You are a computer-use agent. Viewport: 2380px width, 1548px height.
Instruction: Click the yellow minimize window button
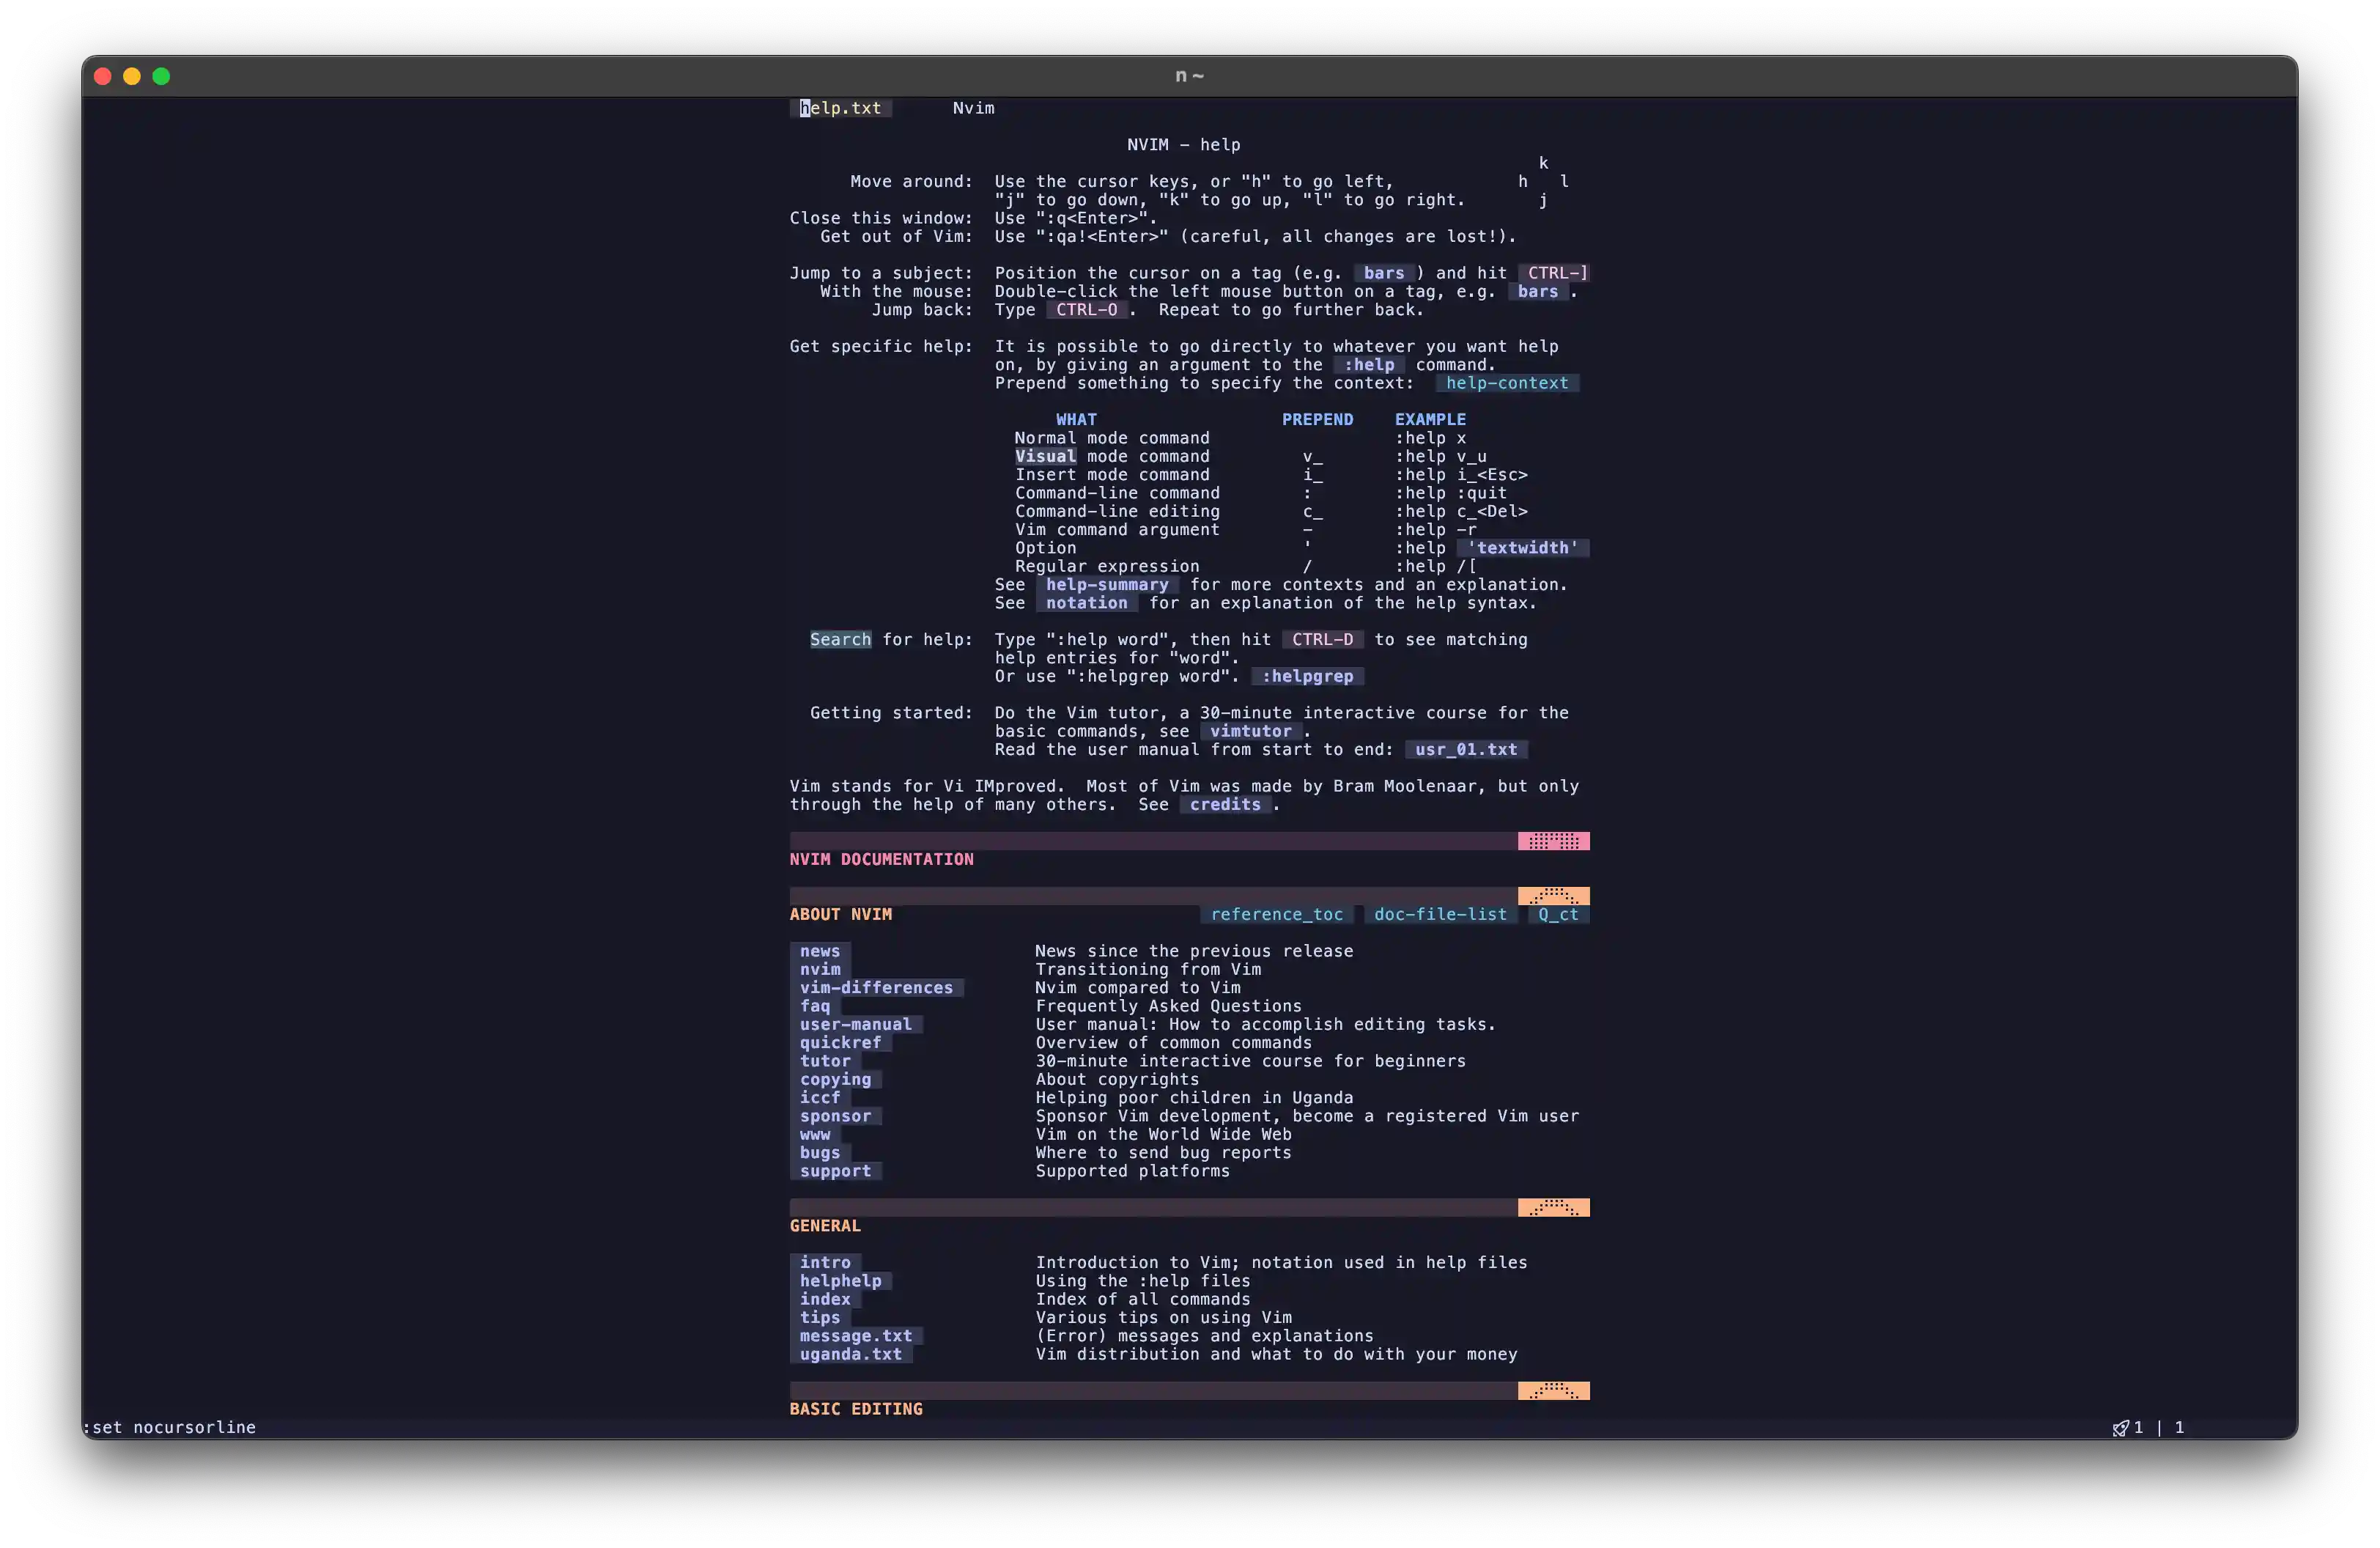click(132, 76)
